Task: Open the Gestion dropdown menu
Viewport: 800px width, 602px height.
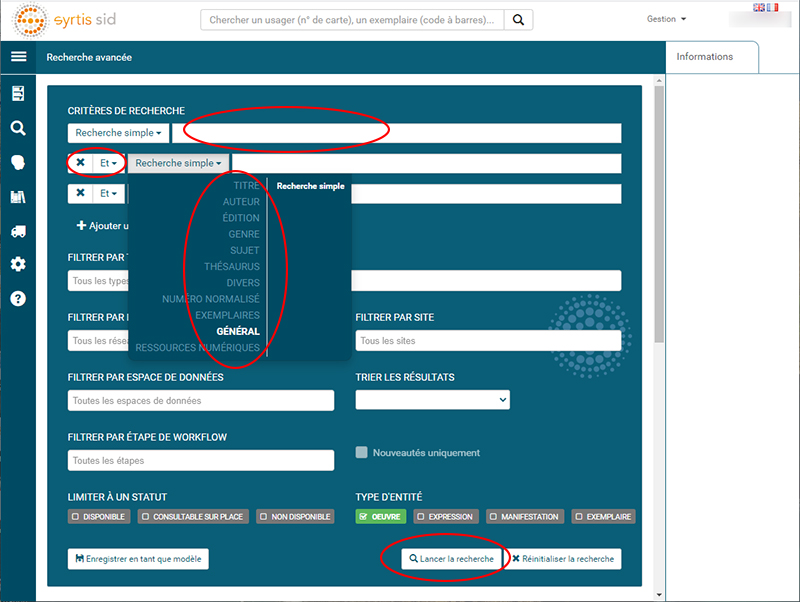Action: click(666, 19)
